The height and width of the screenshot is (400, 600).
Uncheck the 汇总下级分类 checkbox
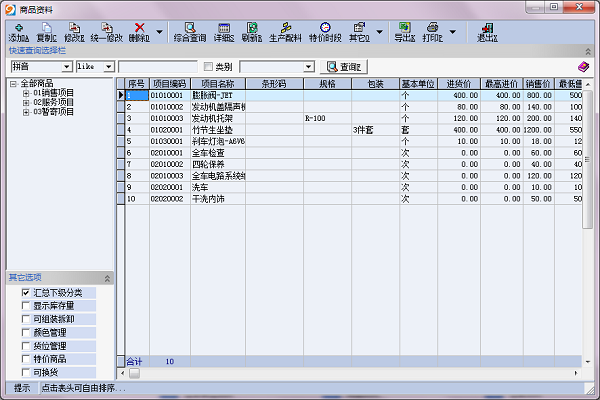[x=25, y=292]
